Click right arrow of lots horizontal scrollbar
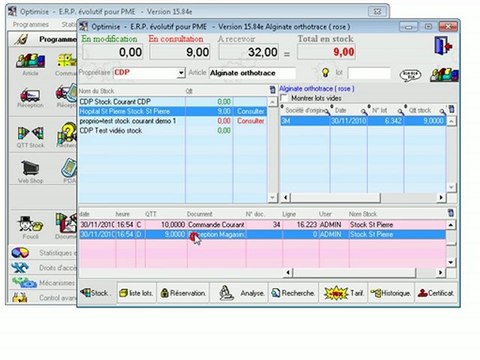This screenshot has height=360, width=480. click(441, 197)
